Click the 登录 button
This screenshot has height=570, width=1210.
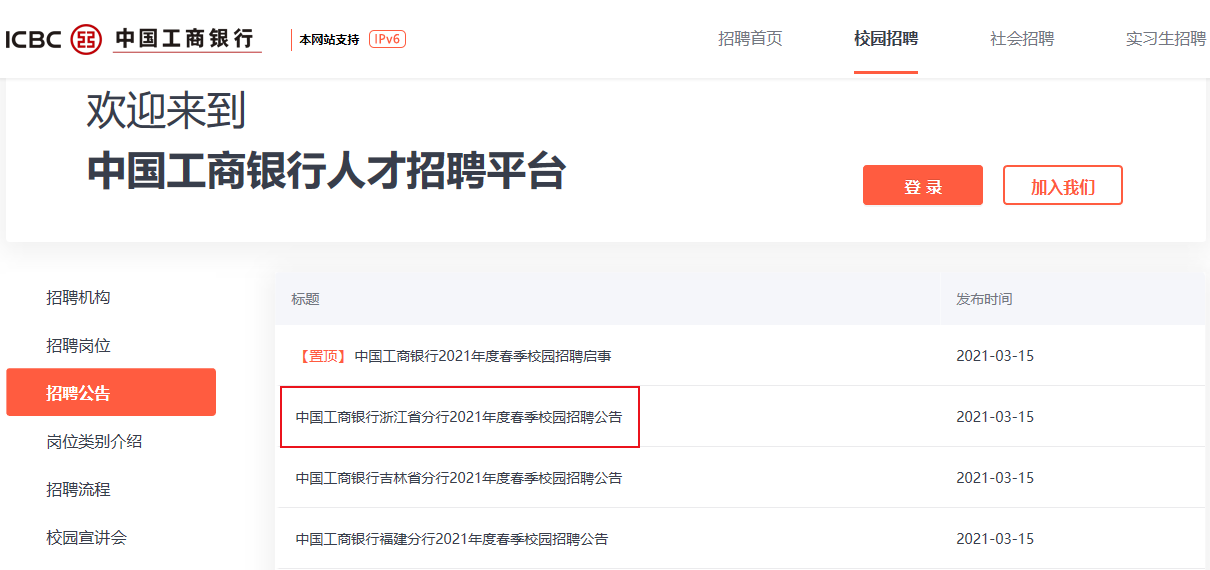coord(923,186)
